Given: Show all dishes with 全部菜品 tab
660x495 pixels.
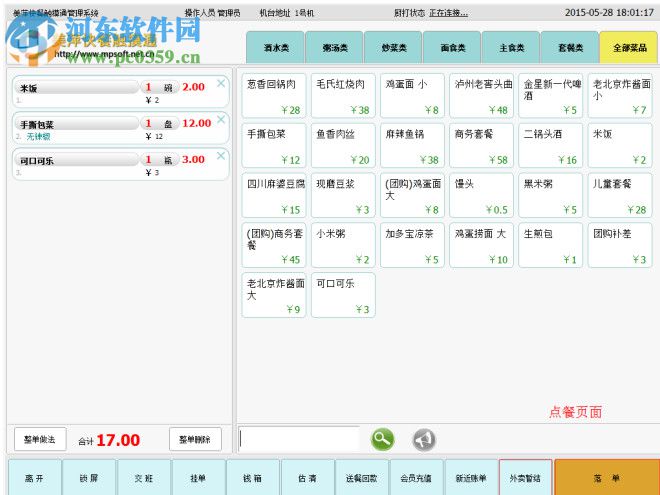Looking at the screenshot, I should point(629,48).
